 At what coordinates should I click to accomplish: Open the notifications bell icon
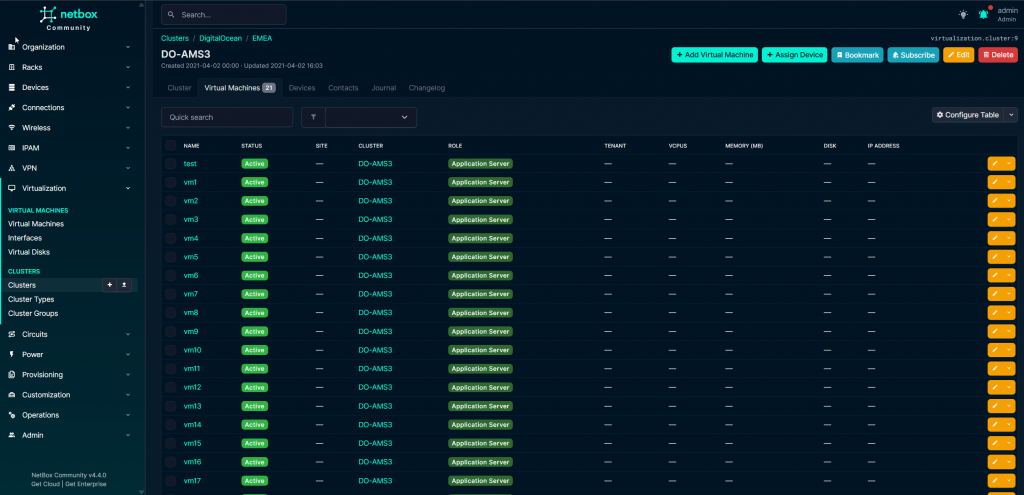click(x=983, y=14)
